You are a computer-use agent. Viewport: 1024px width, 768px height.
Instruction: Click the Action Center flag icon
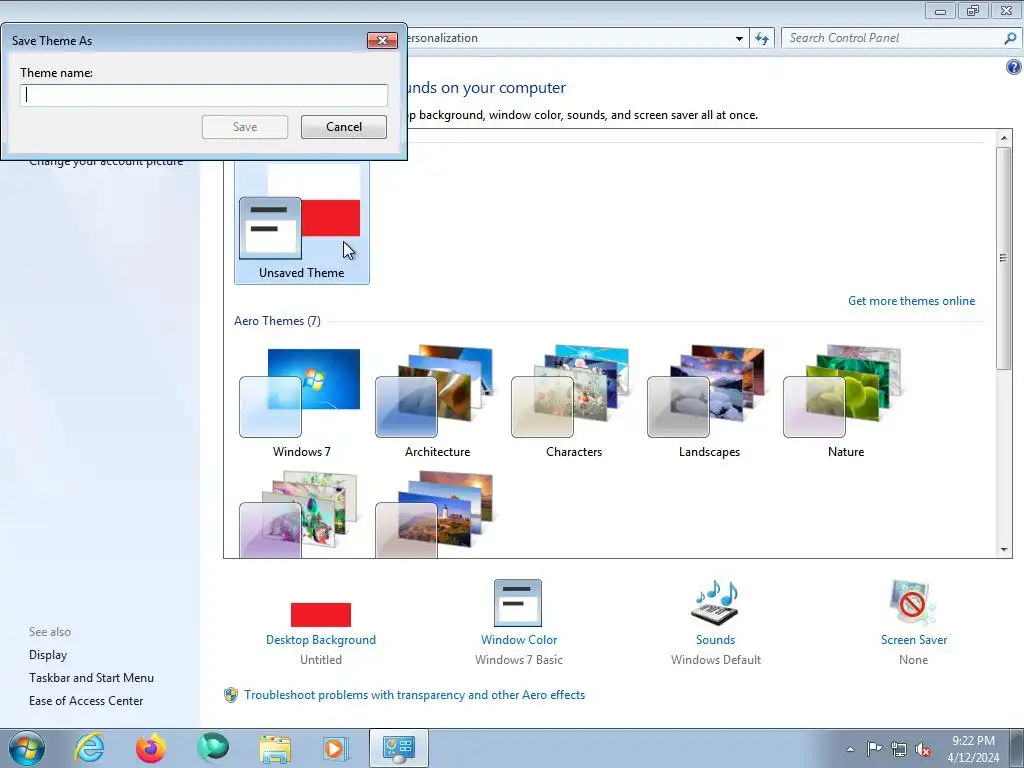pos(874,749)
